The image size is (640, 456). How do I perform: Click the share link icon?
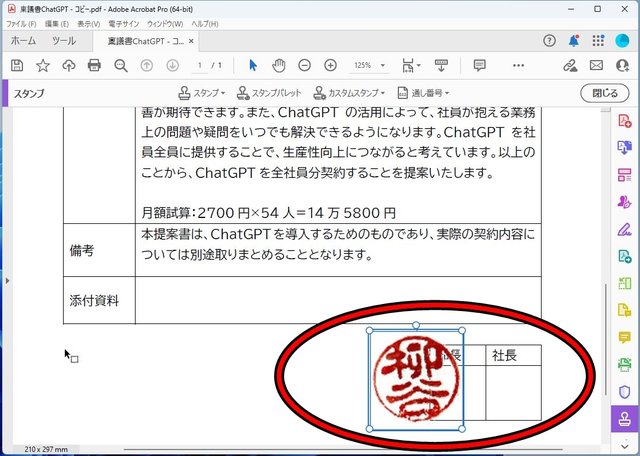(570, 65)
